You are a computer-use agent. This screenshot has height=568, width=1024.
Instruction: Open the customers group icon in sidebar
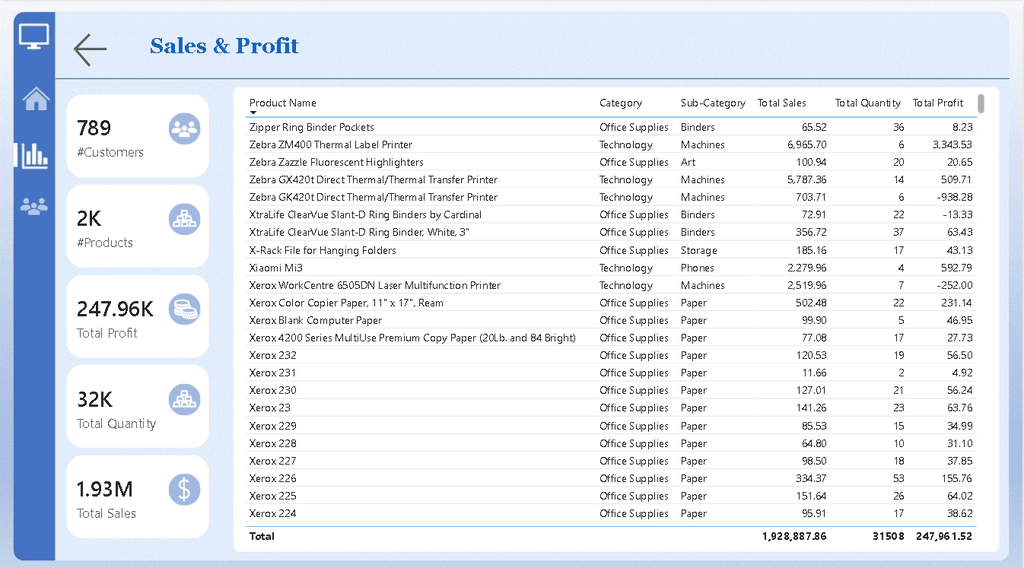(35, 207)
